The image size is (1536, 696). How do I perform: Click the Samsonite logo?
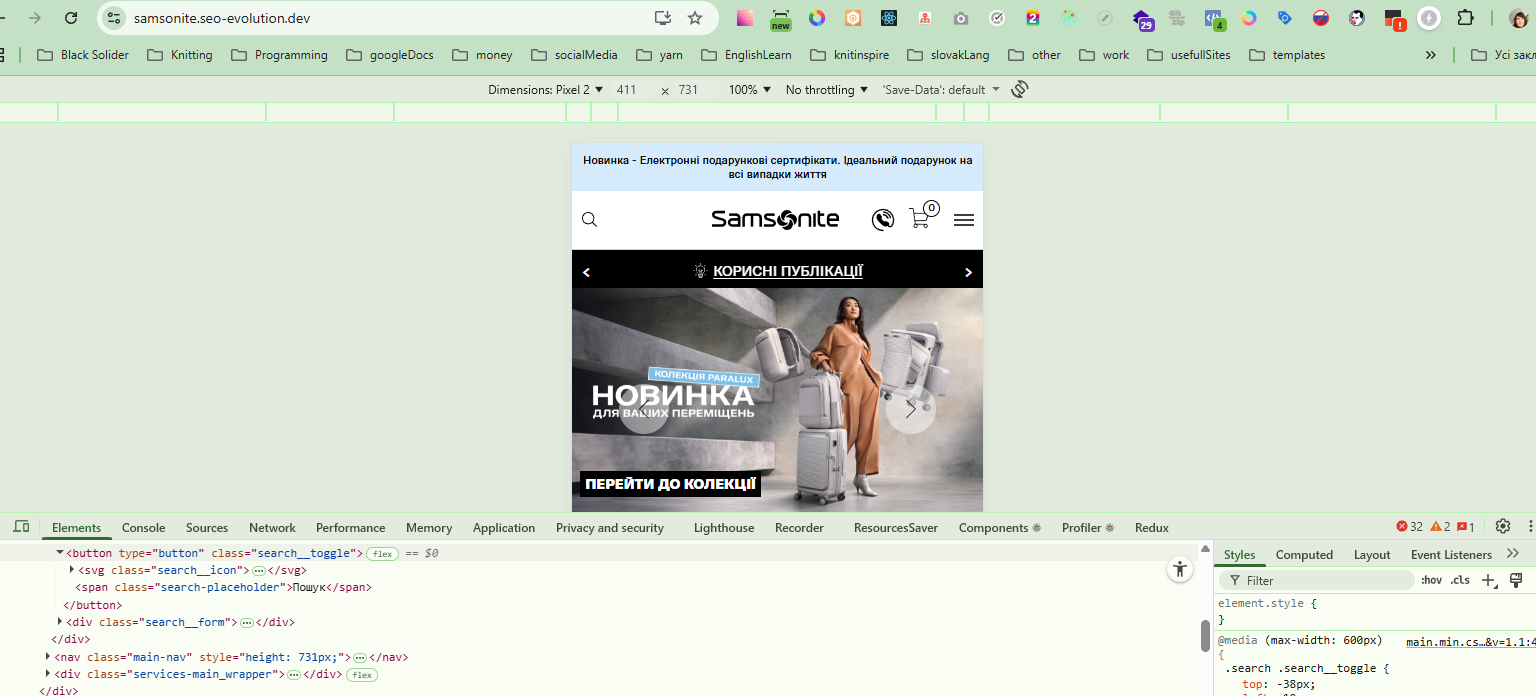[775, 219]
